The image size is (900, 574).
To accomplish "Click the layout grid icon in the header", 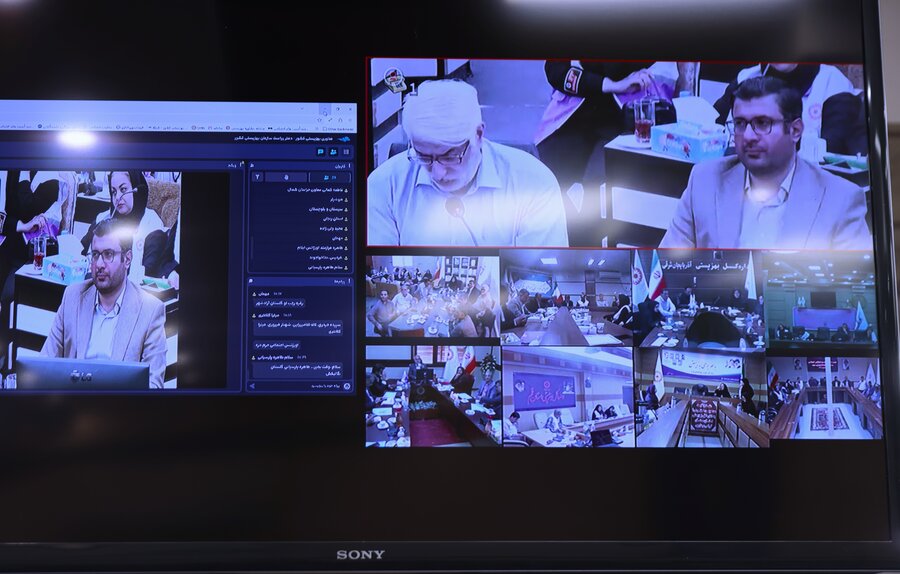I will tap(347, 152).
